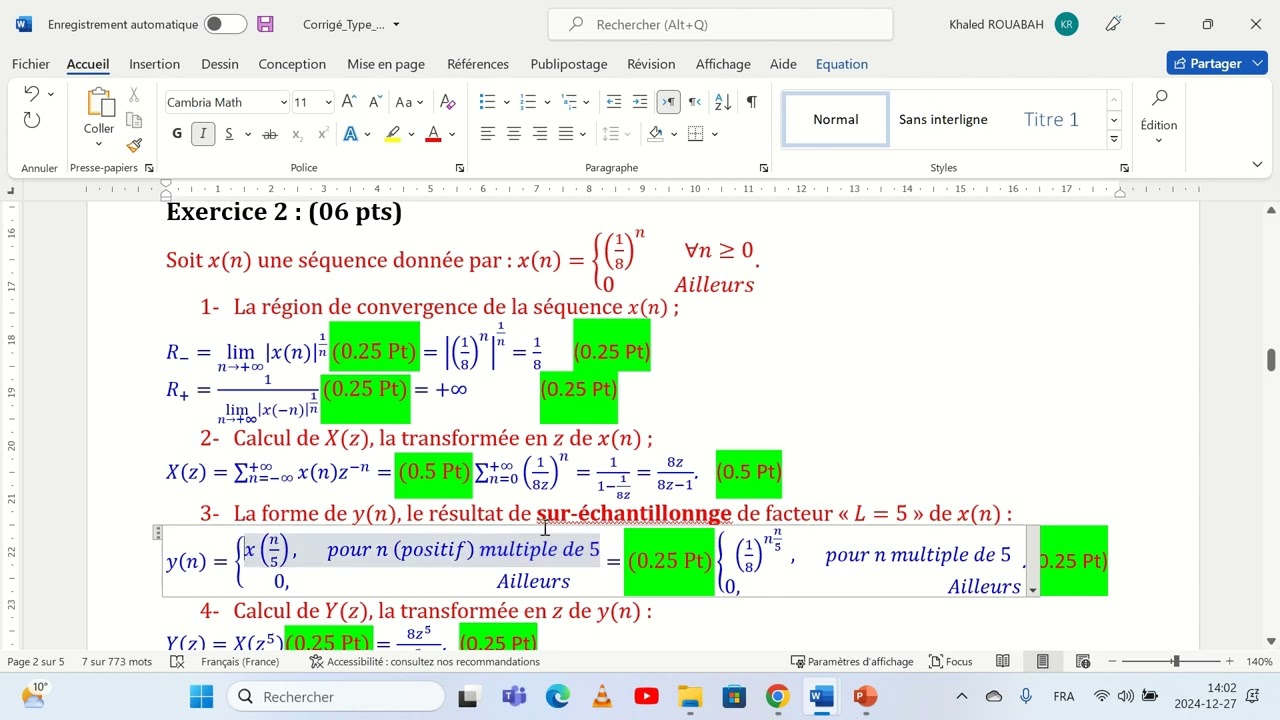Expand the Styles gallery more arrow

tap(1113, 139)
